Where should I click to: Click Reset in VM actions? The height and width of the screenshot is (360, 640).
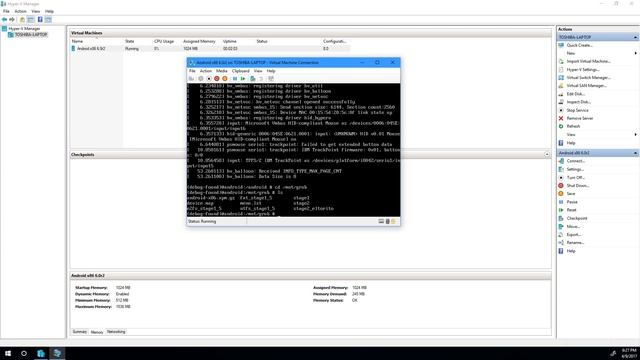point(571,210)
